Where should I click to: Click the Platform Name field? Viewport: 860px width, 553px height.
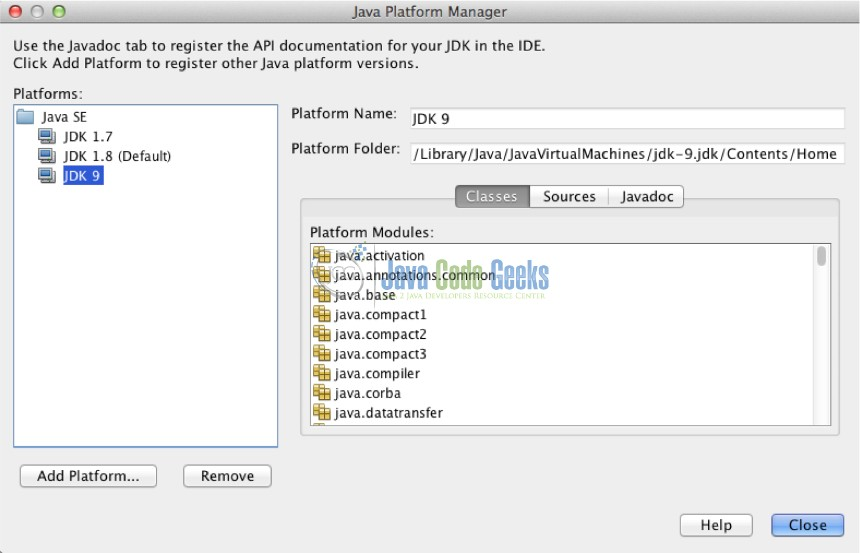pyautogui.click(x=627, y=118)
